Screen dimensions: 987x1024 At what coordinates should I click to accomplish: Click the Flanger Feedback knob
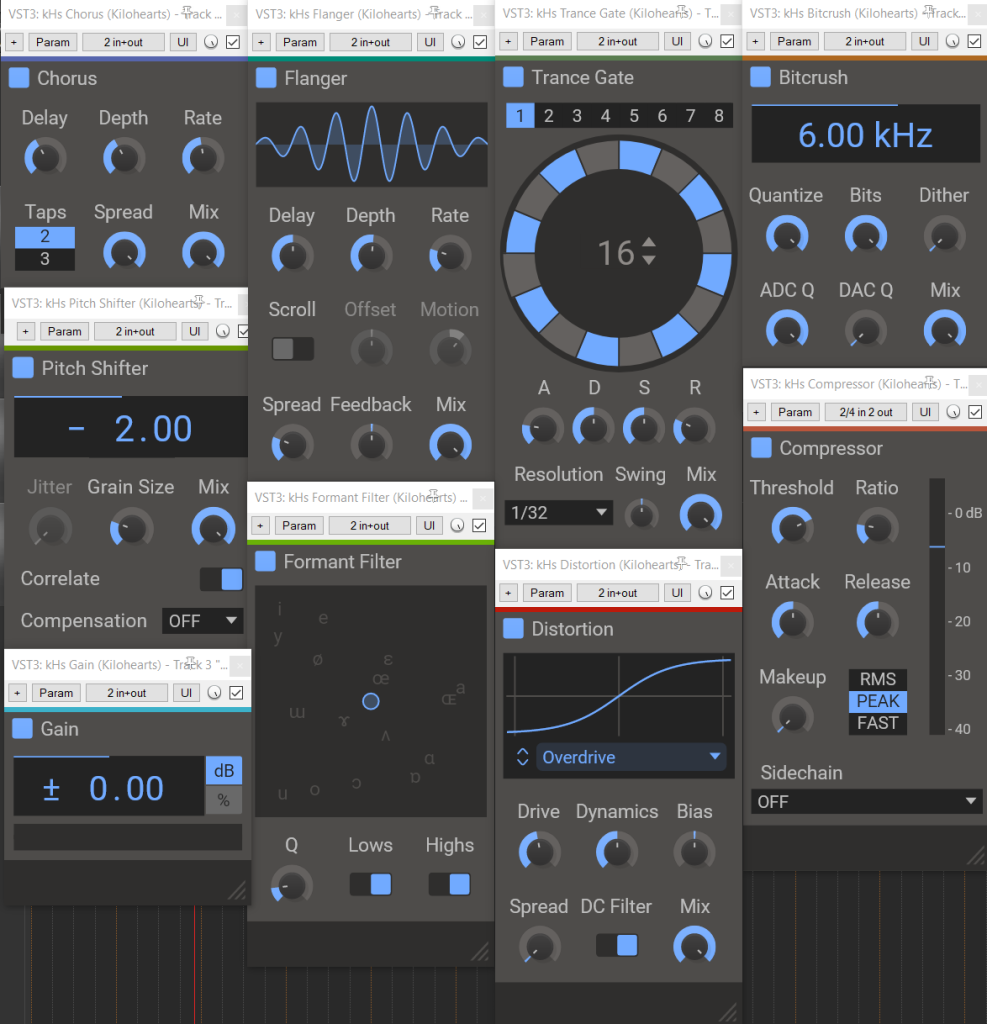pyautogui.click(x=371, y=445)
